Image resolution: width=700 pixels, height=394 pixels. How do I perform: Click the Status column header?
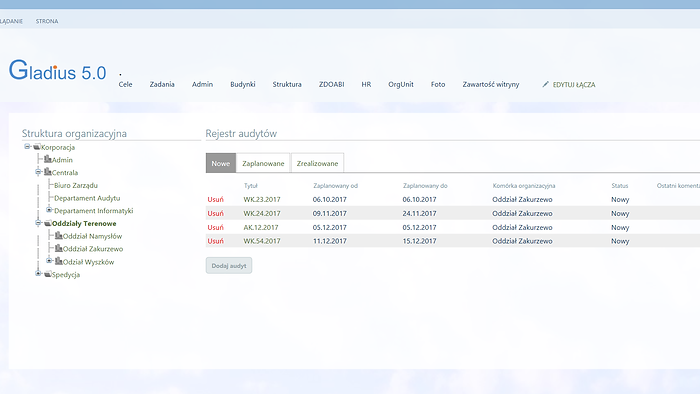coord(620,186)
